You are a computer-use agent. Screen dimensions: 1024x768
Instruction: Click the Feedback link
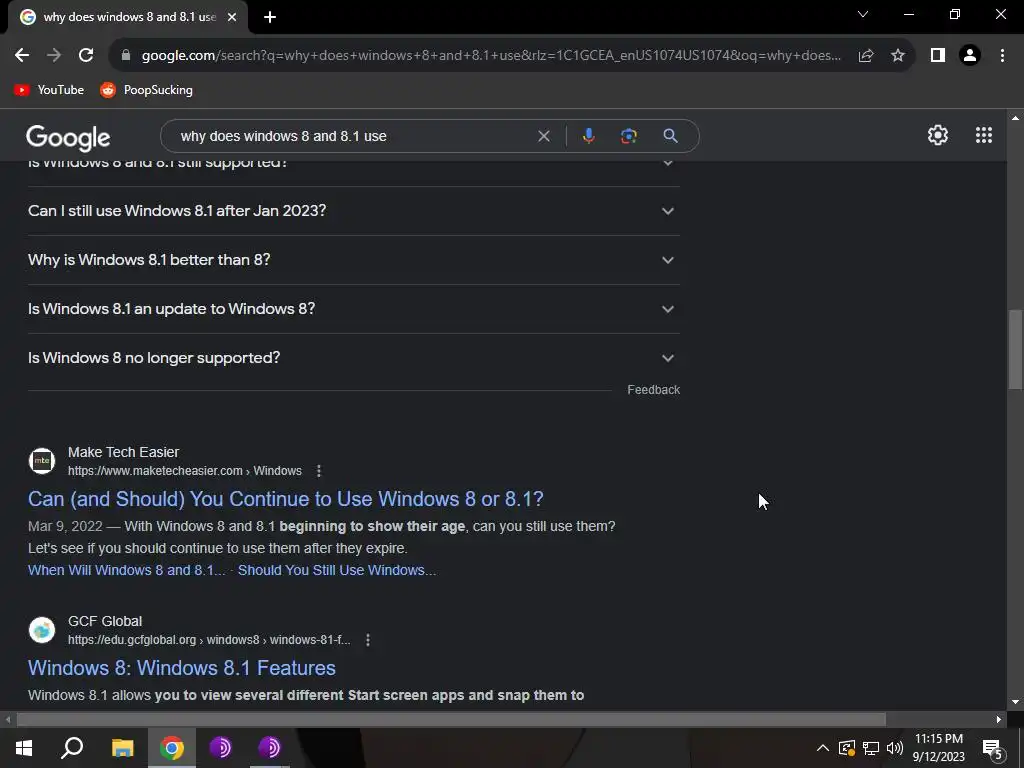coord(654,390)
